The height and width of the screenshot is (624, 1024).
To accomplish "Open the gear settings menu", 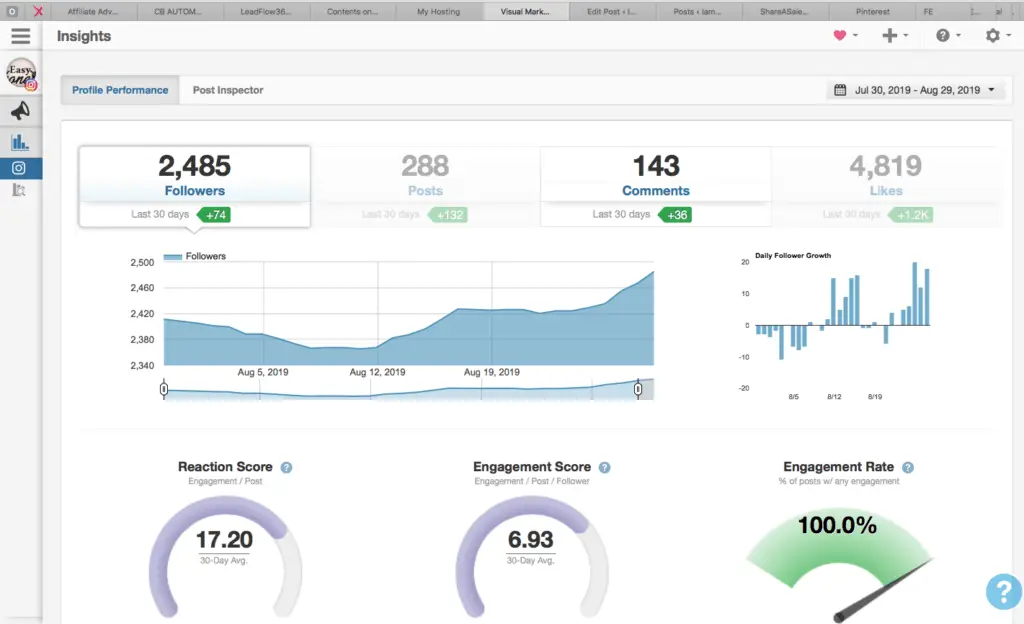I will (x=993, y=35).
